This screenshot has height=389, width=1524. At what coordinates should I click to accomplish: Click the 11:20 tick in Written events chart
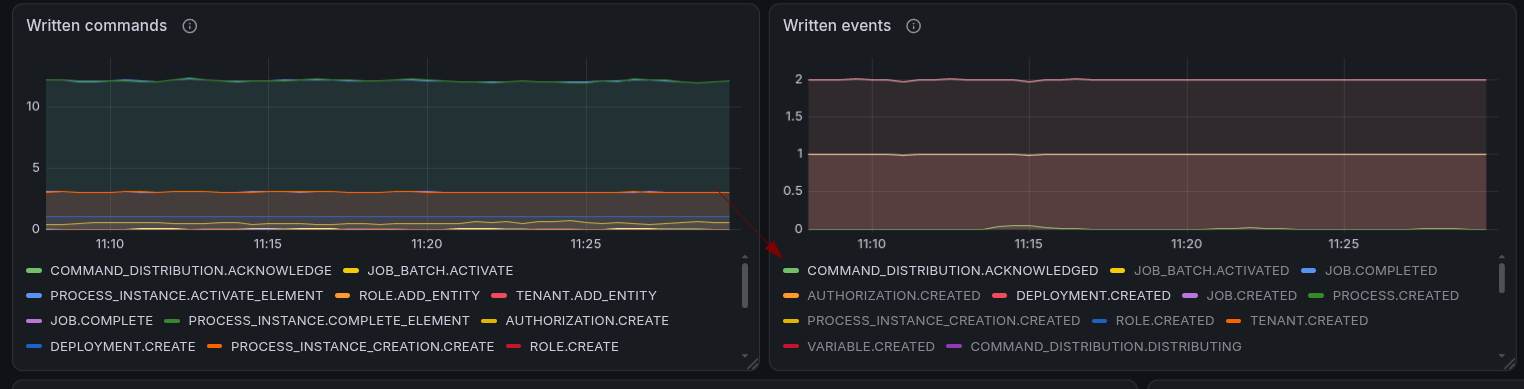[1186, 243]
